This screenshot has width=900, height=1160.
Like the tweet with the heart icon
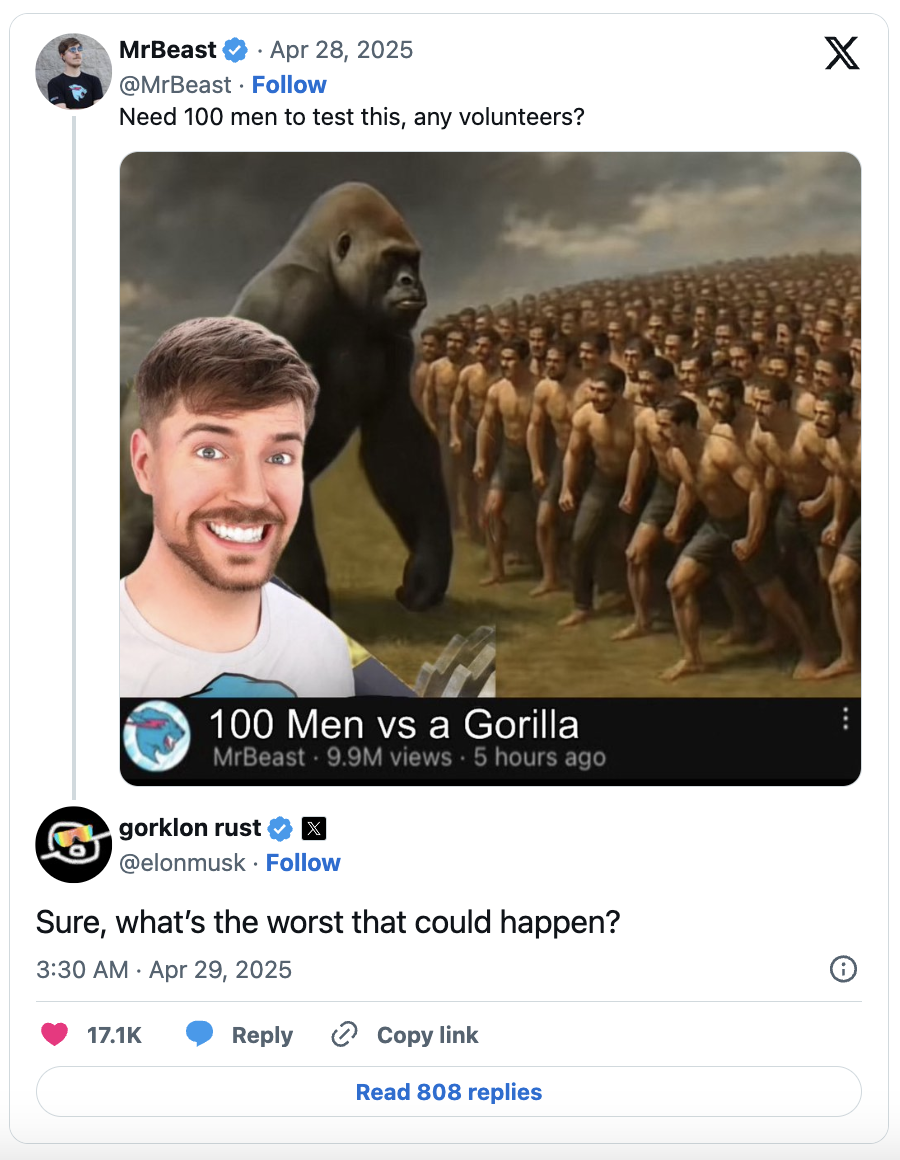pyautogui.click(x=54, y=1035)
